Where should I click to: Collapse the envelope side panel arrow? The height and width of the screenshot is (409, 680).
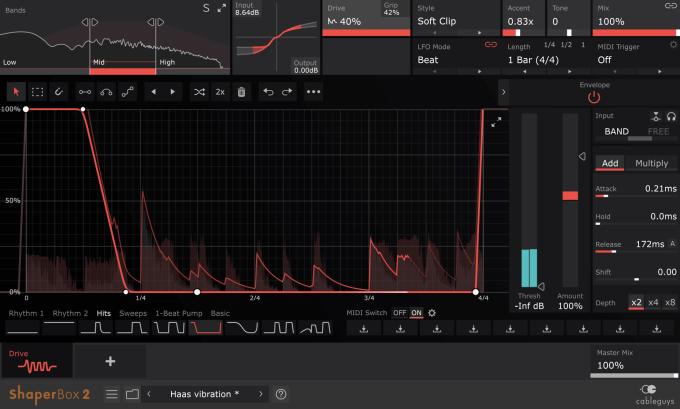tap(503, 92)
